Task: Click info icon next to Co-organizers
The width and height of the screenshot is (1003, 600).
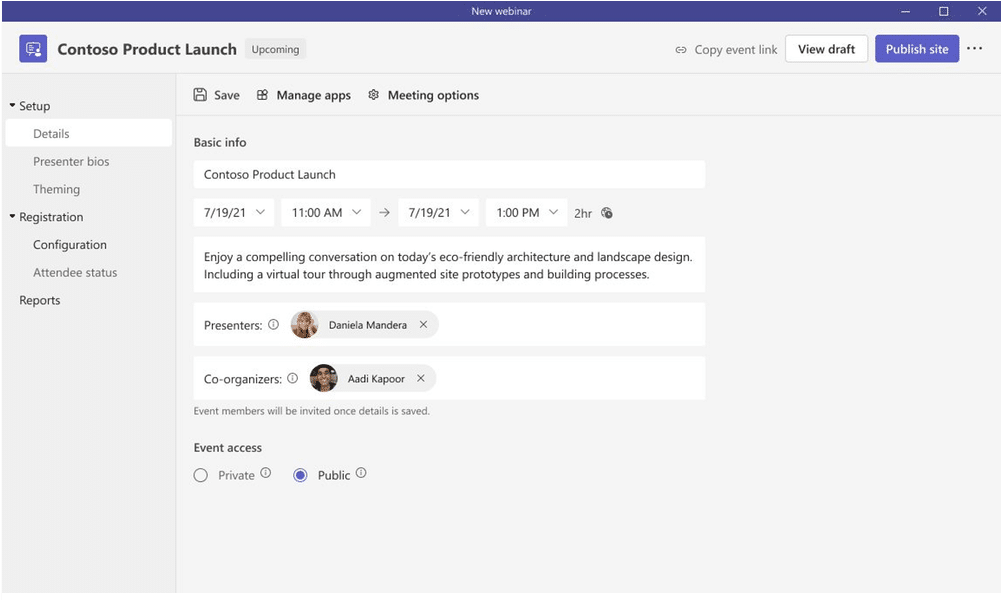Action: coord(292,379)
